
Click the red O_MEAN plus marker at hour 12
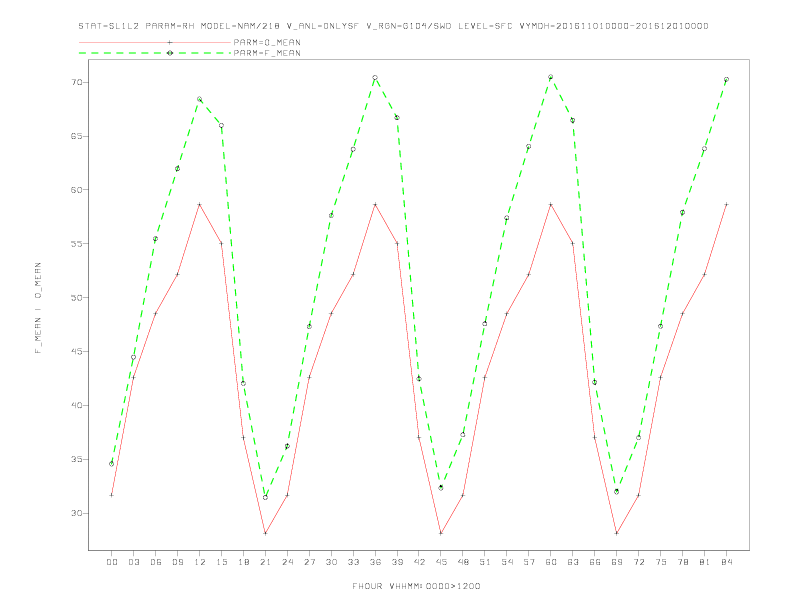(x=200, y=205)
